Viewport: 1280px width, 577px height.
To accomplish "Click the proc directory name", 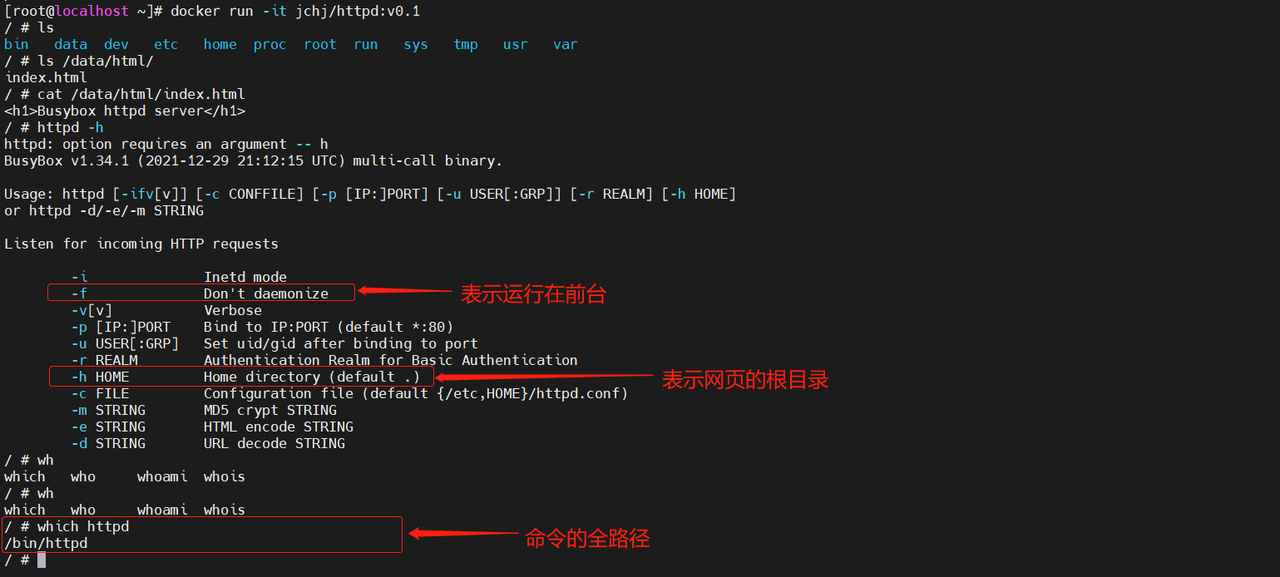I will pyautogui.click(x=269, y=44).
